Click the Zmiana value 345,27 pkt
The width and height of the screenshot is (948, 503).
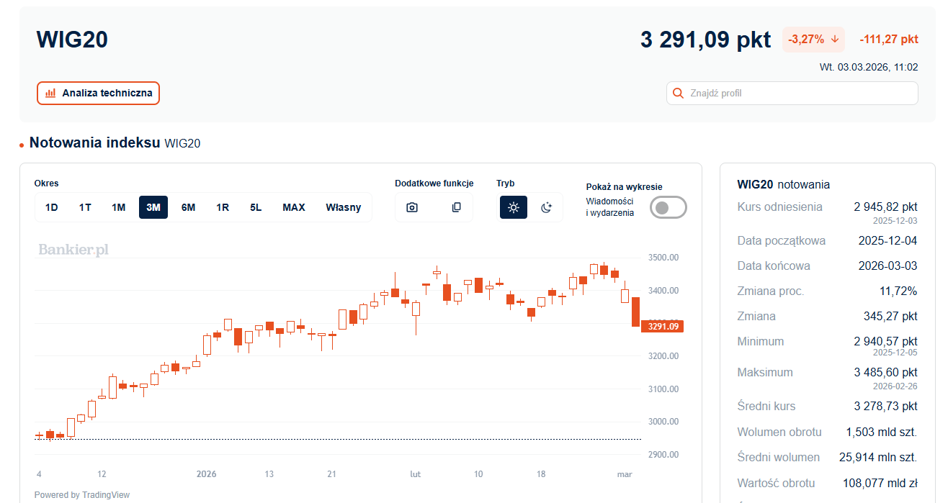click(890, 316)
